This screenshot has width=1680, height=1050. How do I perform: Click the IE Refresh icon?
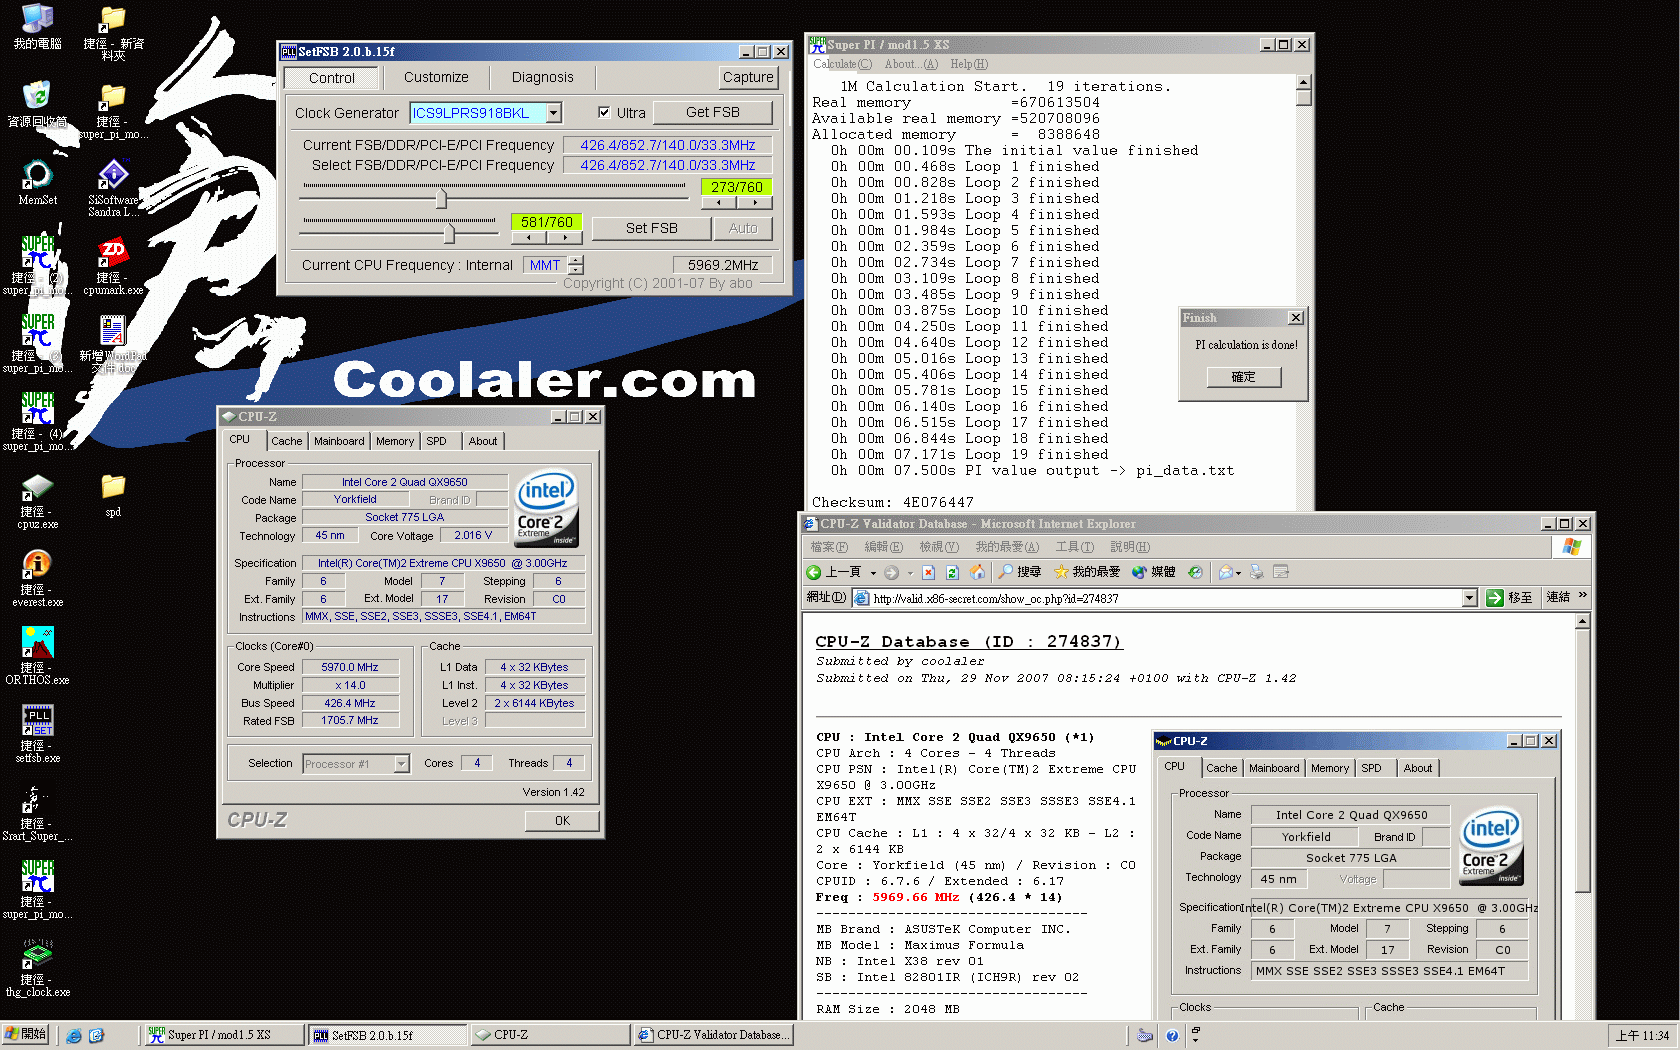[x=952, y=572]
